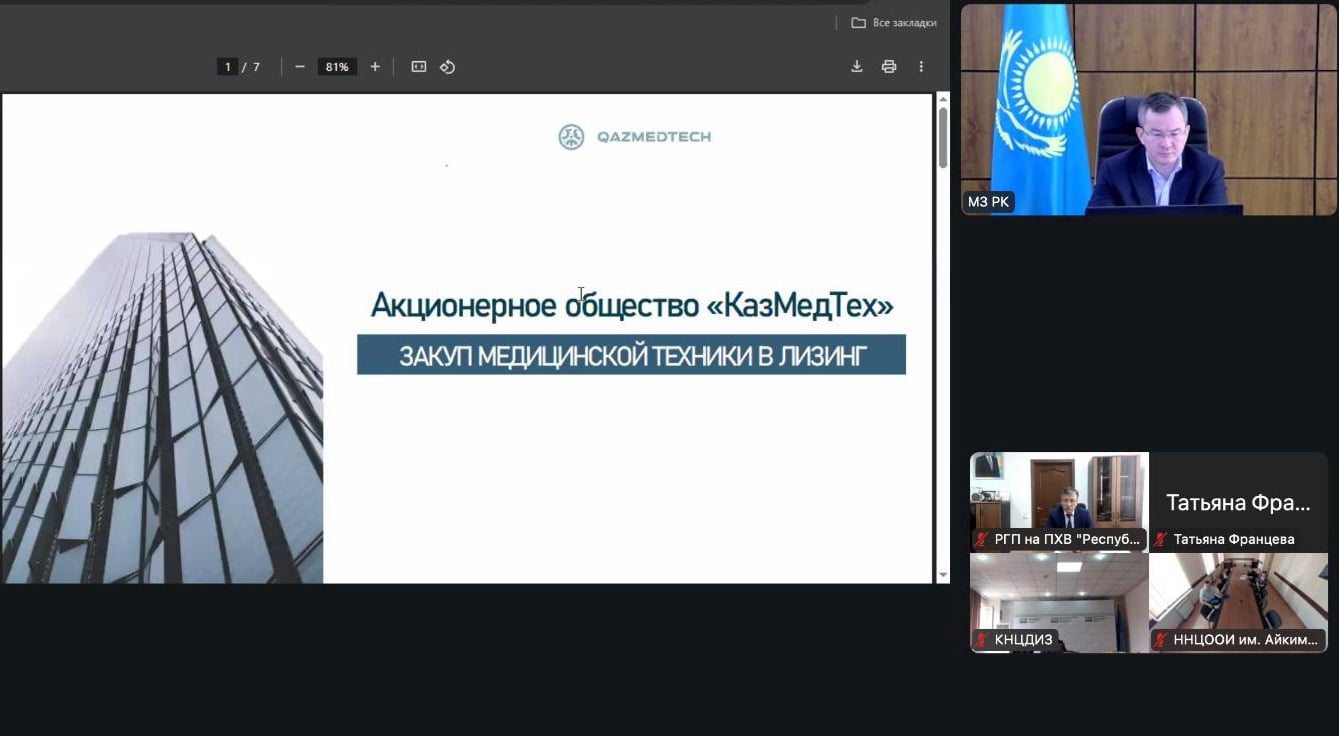This screenshot has width=1339, height=736.
Task: Select the ННЦООИ им. Айкимбаева video tile
Action: tap(1238, 603)
